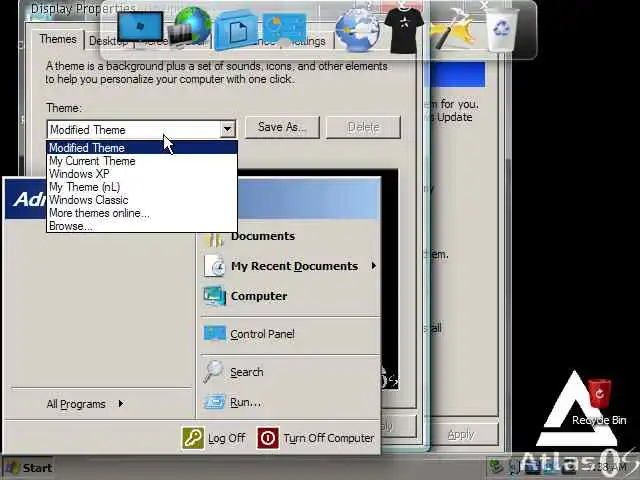Click the Documents folder icon in Start menu
The width and height of the screenshot is (640, 480).
215,238
